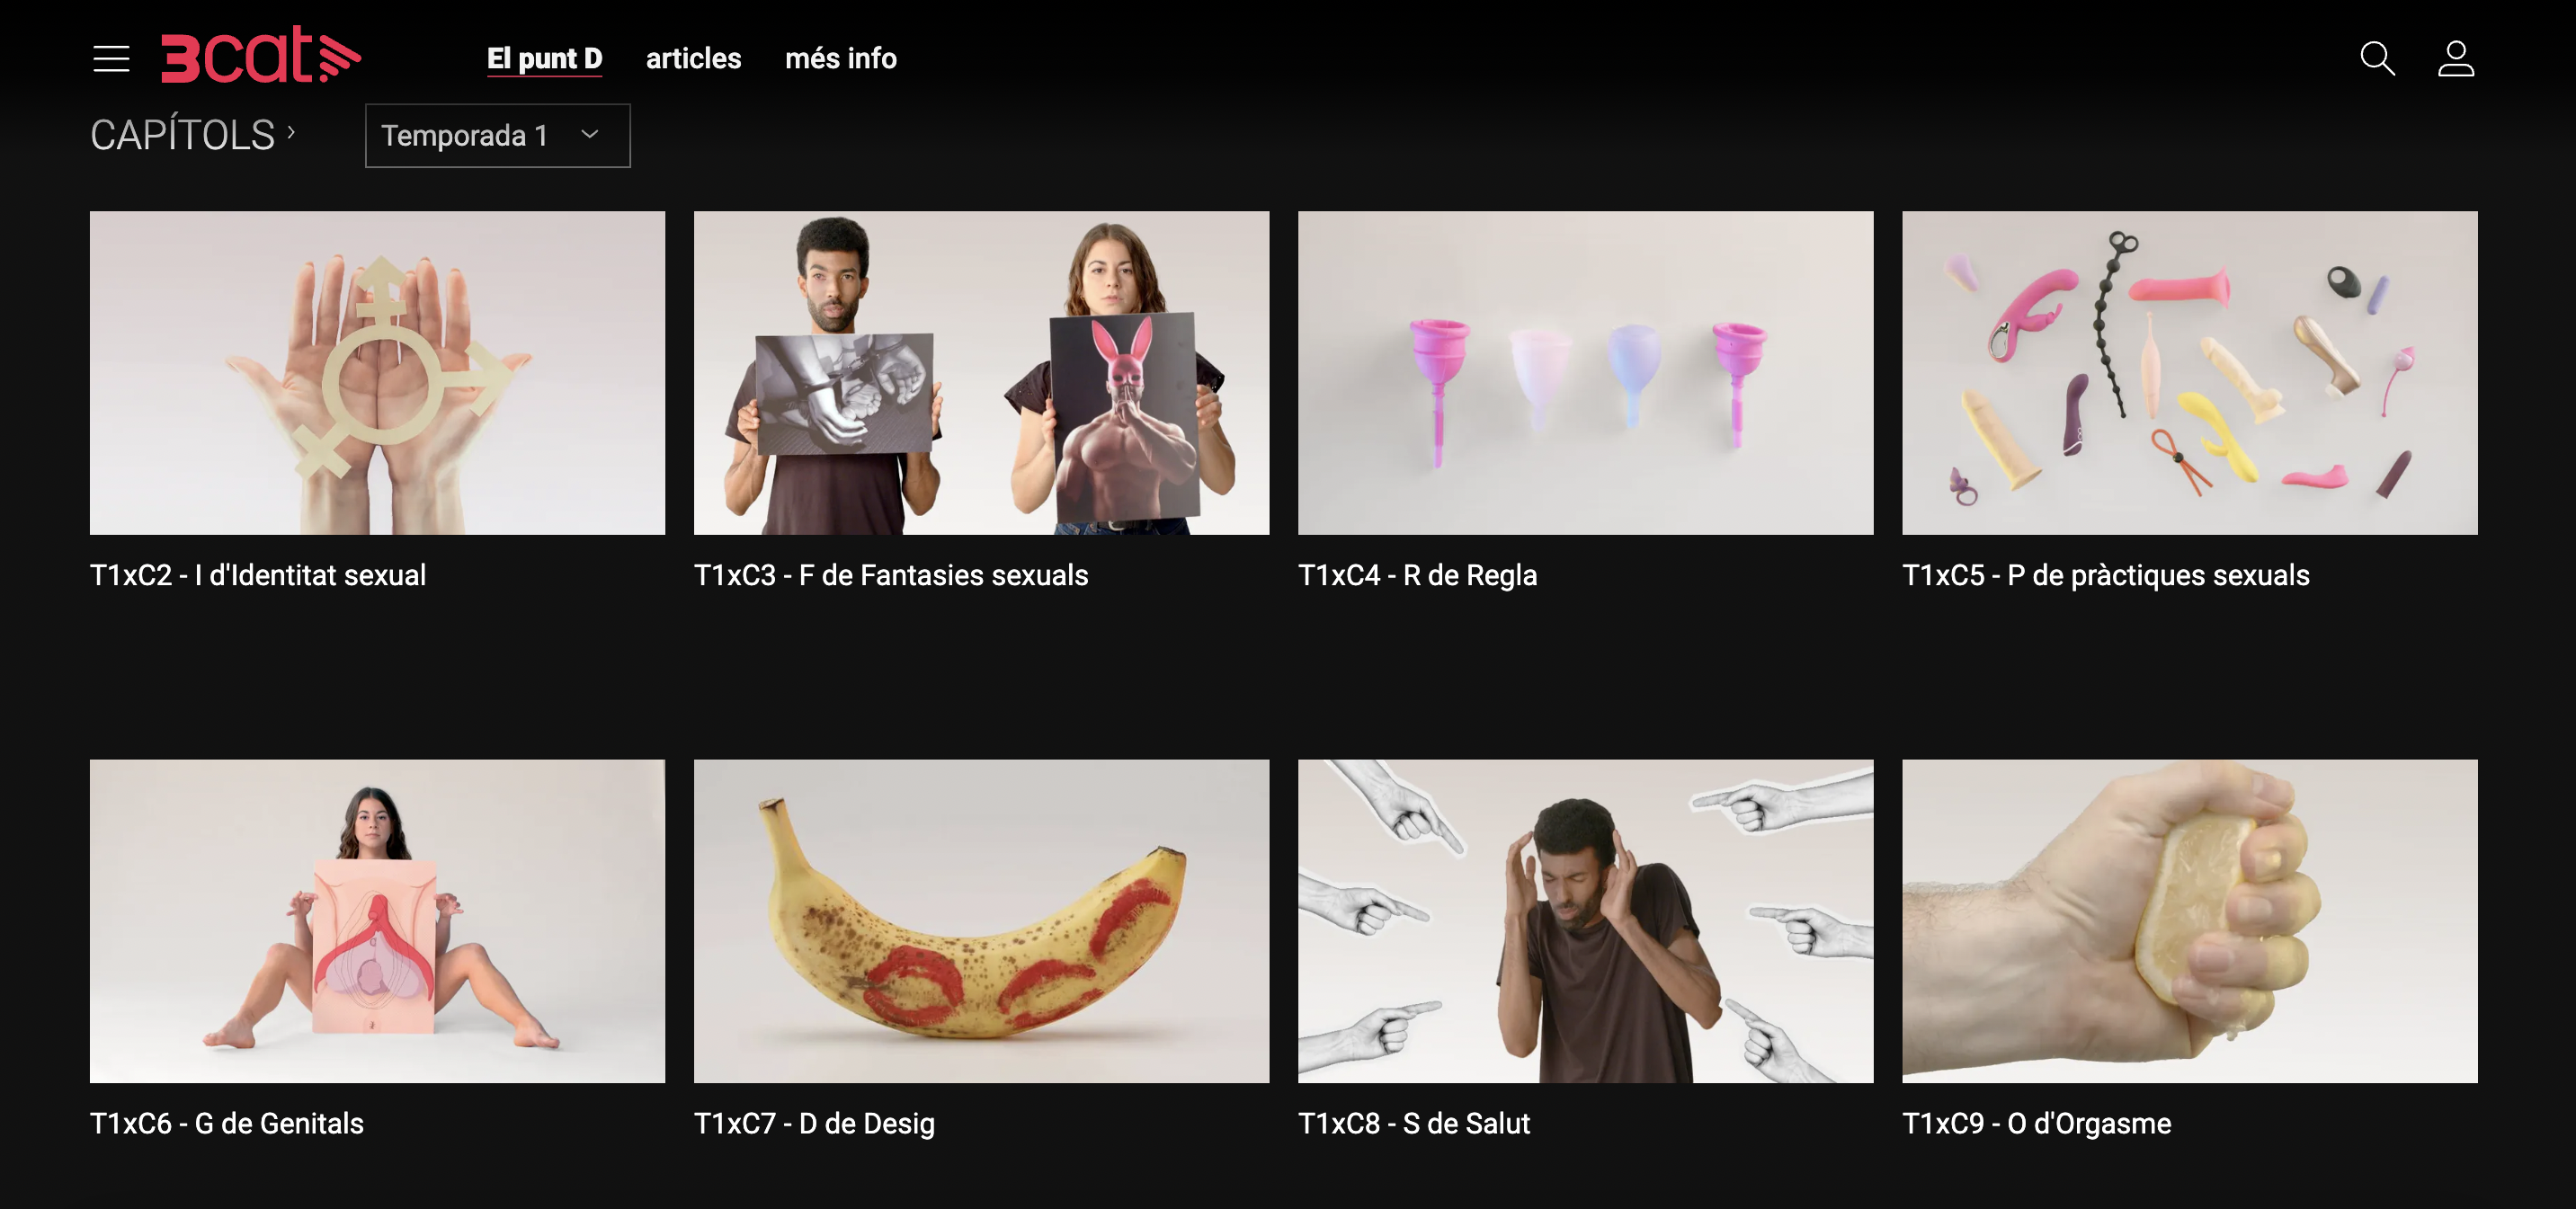Play the menstrual cups episode thumbnail
Screen dimensions: 2576x1209
pyautogui.click(x=1585, y=372)
